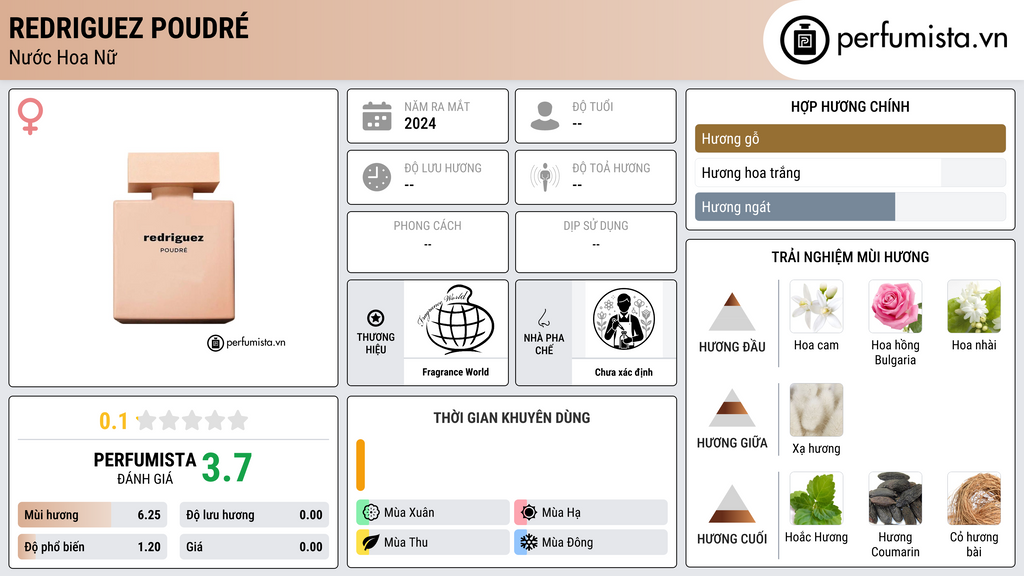The height and width of the screenshot is (576, 1024).
Task: Click the green 3.7 Perfumista score
Action: pyautogui.click(x=227, y=468)
